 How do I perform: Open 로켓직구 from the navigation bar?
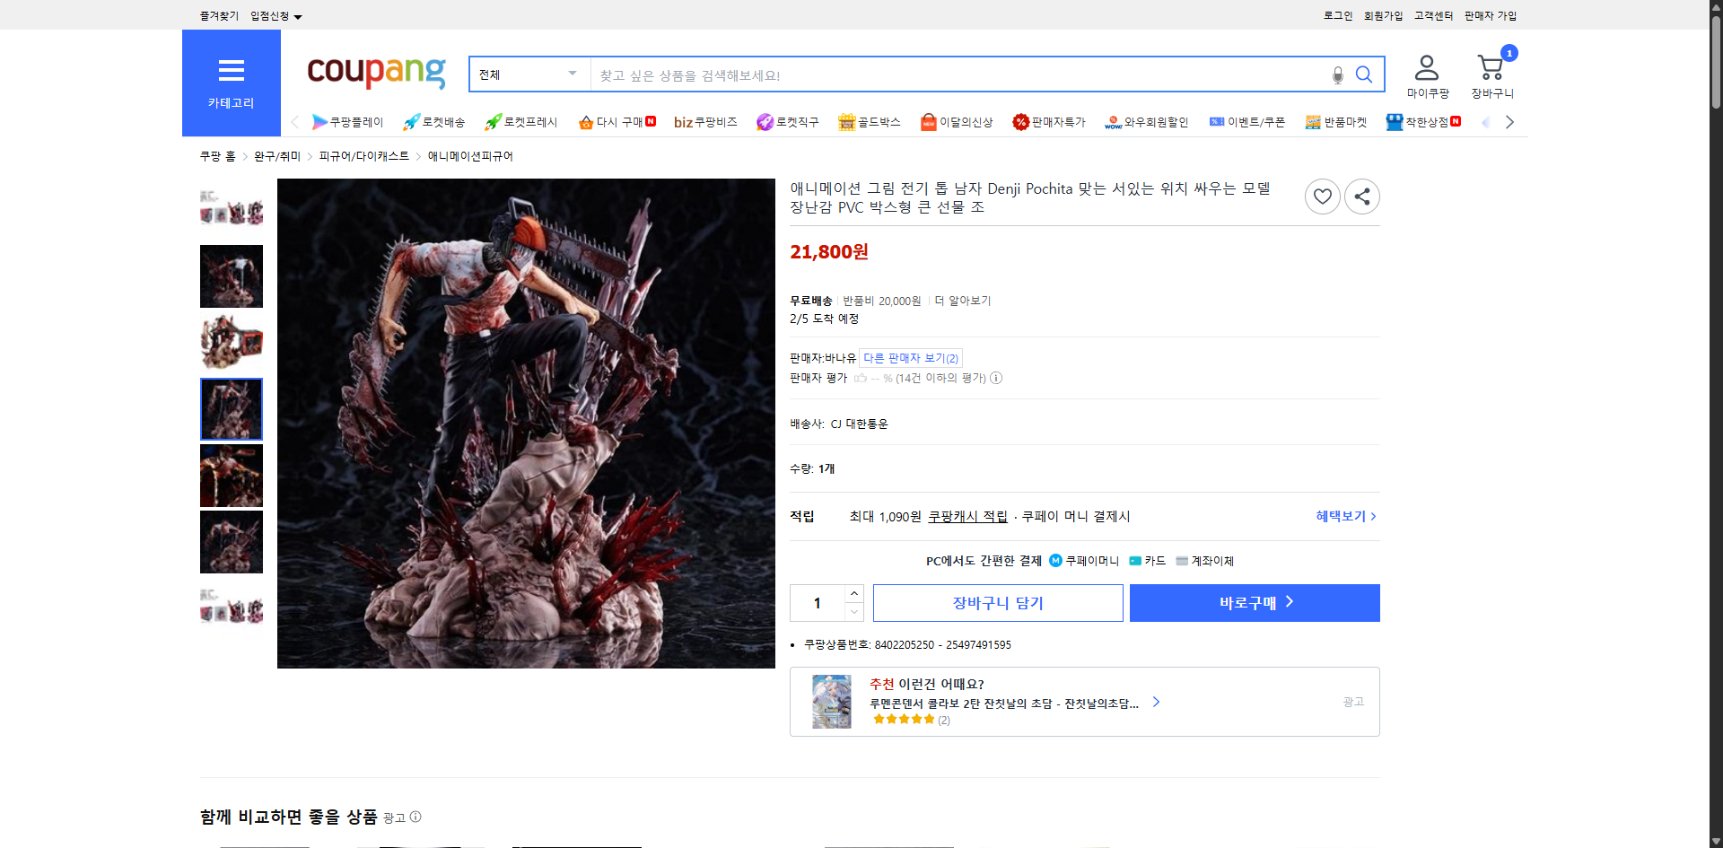[x=787, y=122]
